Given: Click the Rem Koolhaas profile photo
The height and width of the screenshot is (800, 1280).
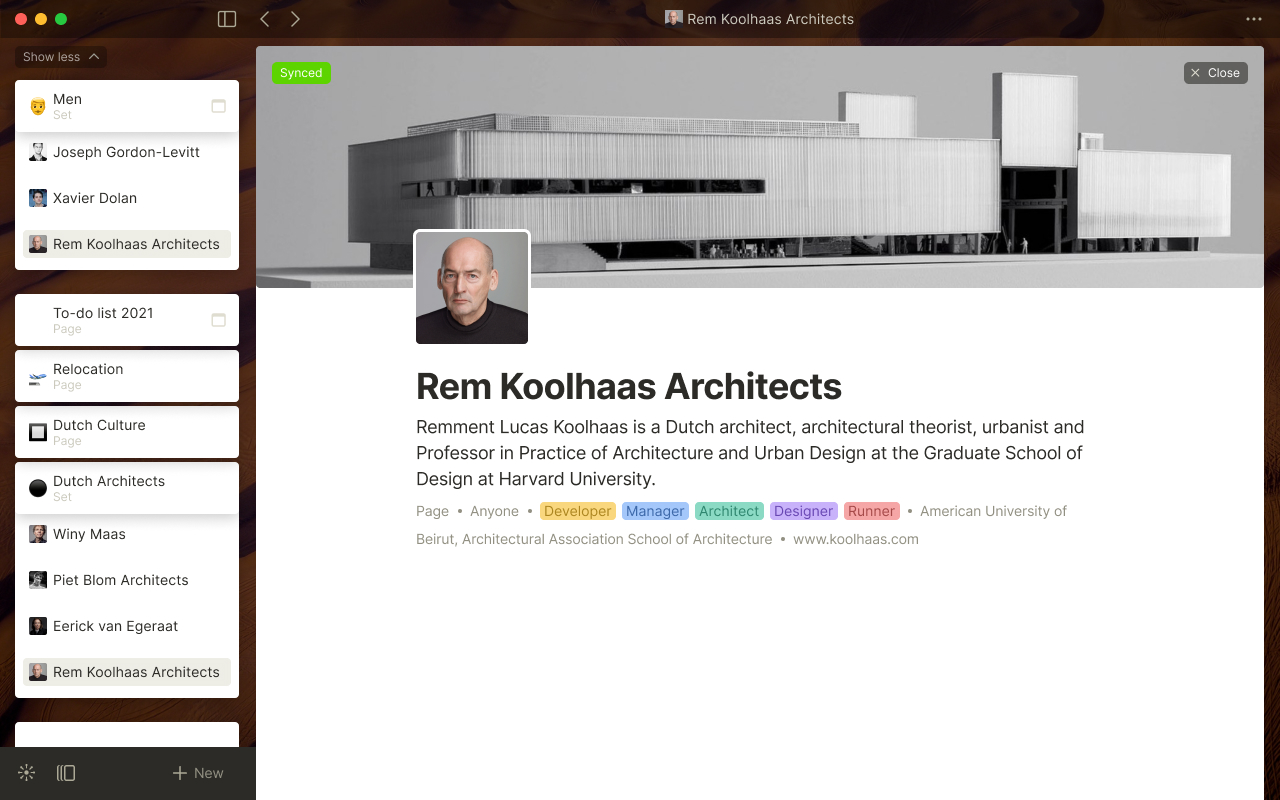Looking at the screenshot, I should (x=472, y=288).
